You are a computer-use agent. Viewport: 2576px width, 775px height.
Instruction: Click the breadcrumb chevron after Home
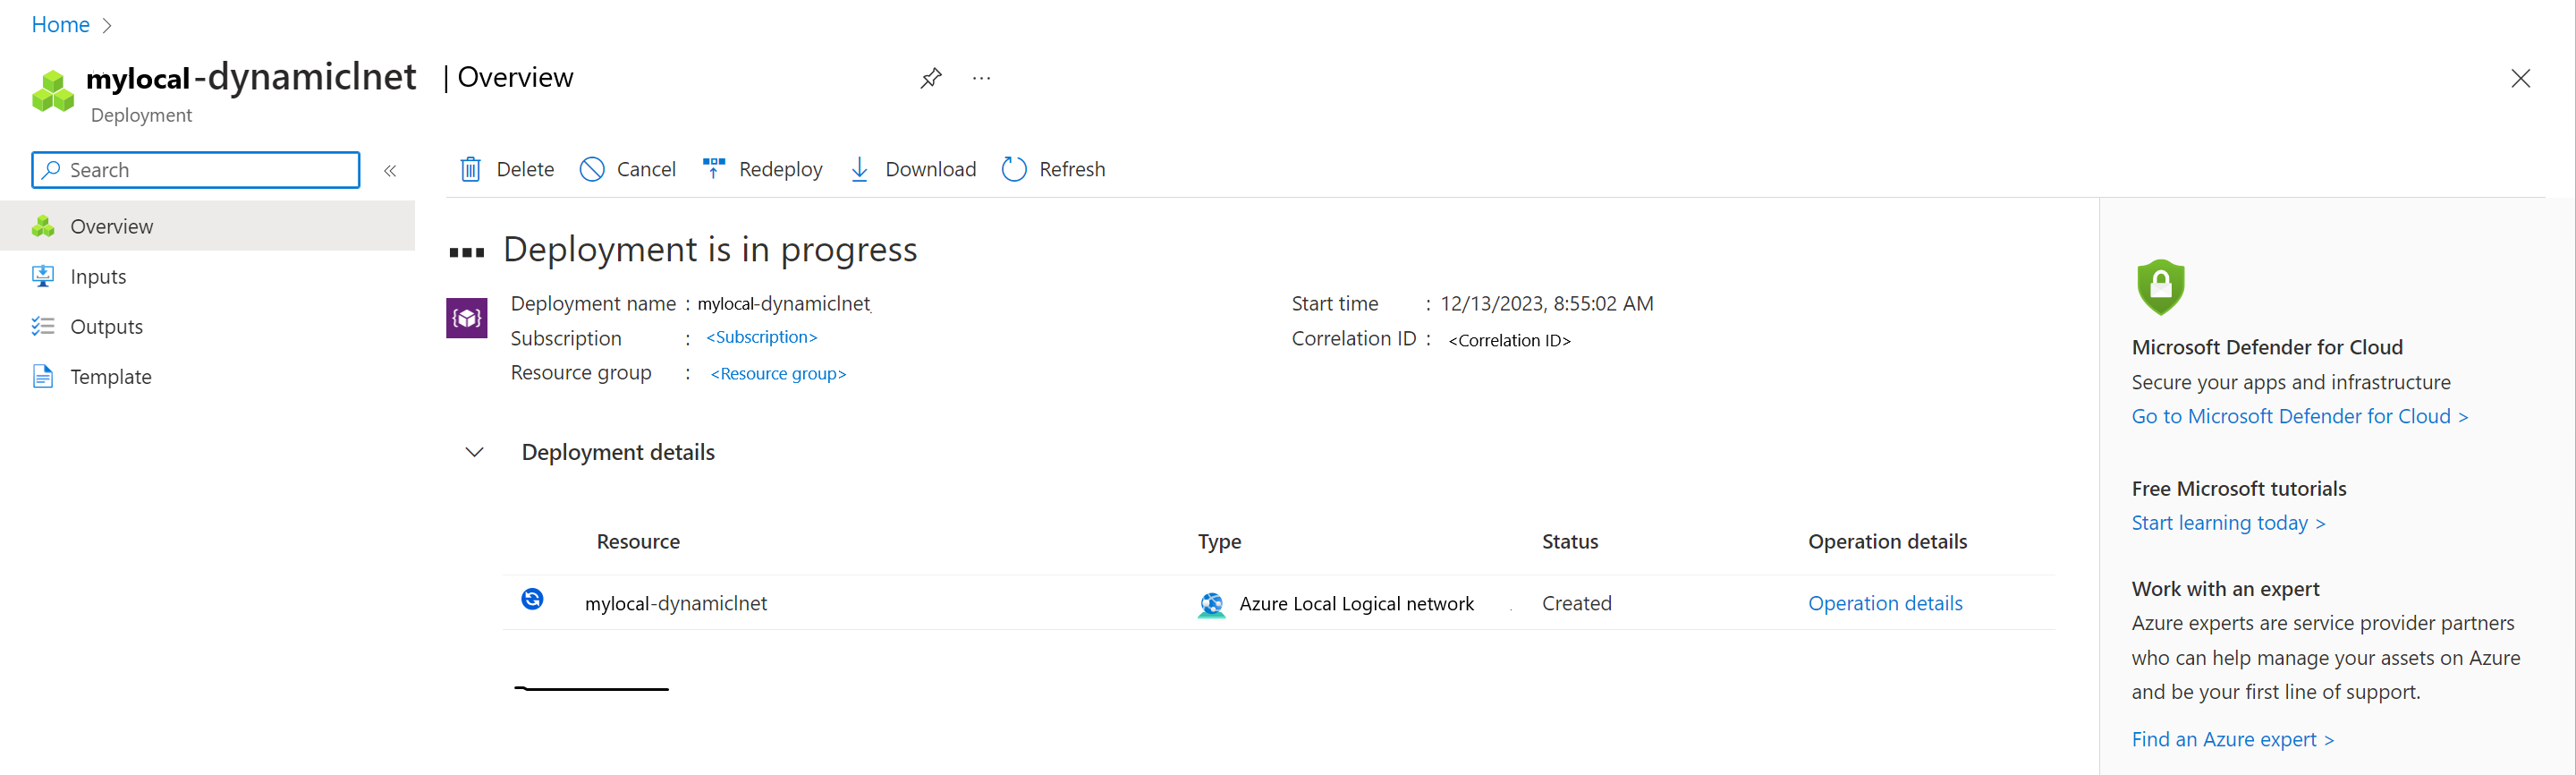107,25
